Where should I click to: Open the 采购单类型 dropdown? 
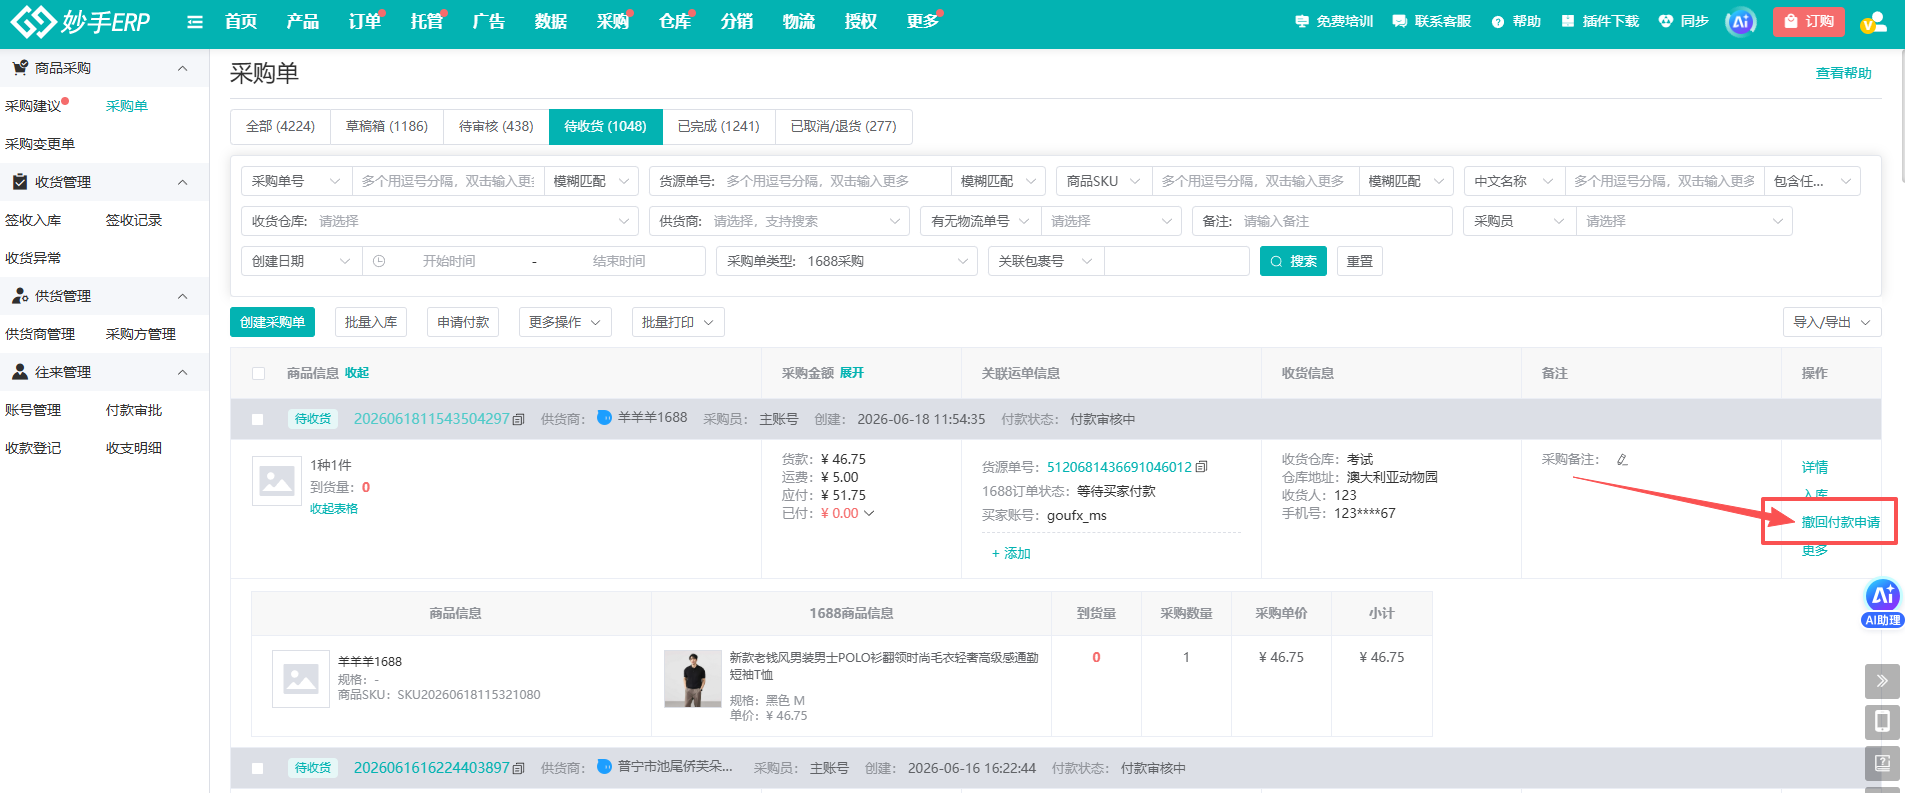click(846, 261)
